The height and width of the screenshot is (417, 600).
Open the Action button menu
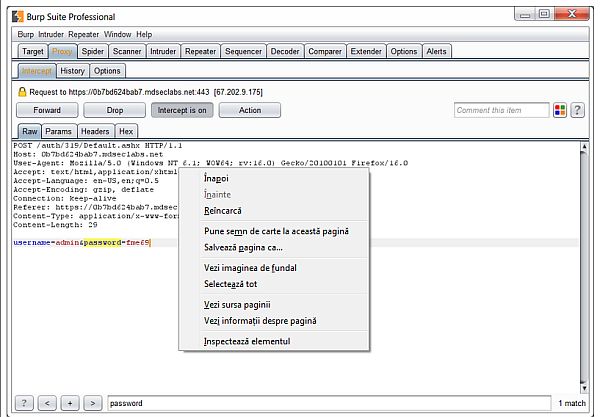(x=250, y=110)
